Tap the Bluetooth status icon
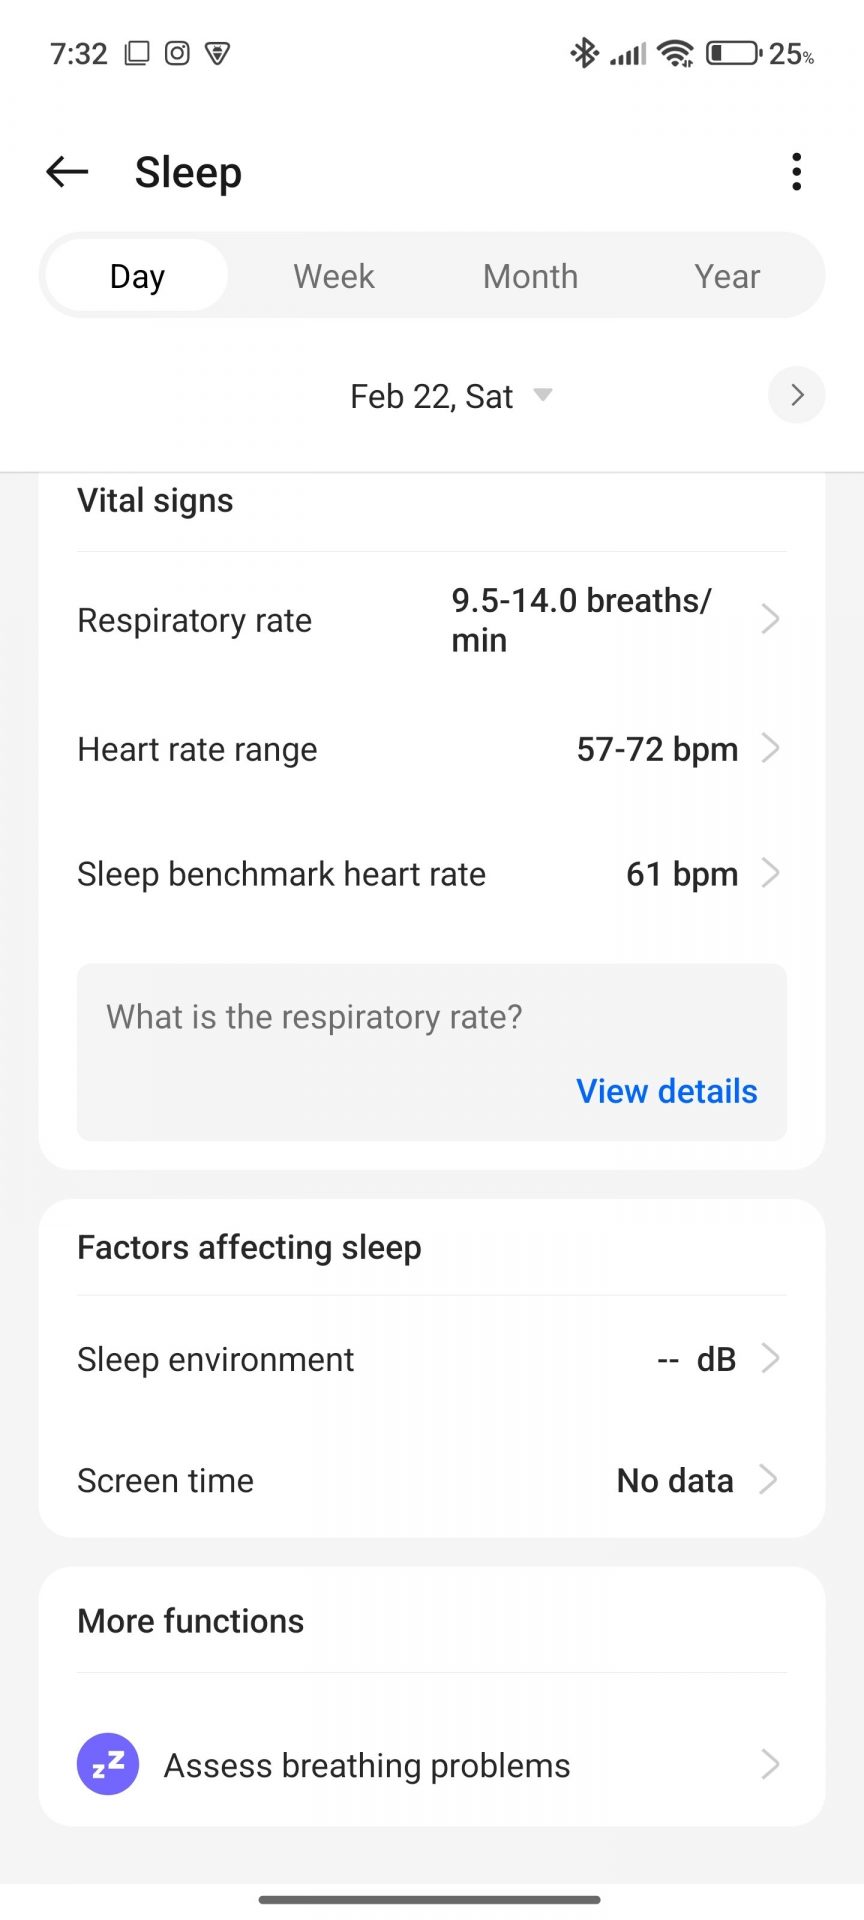The width and height of the screenshot is (864, 1920). click(584, 53)
